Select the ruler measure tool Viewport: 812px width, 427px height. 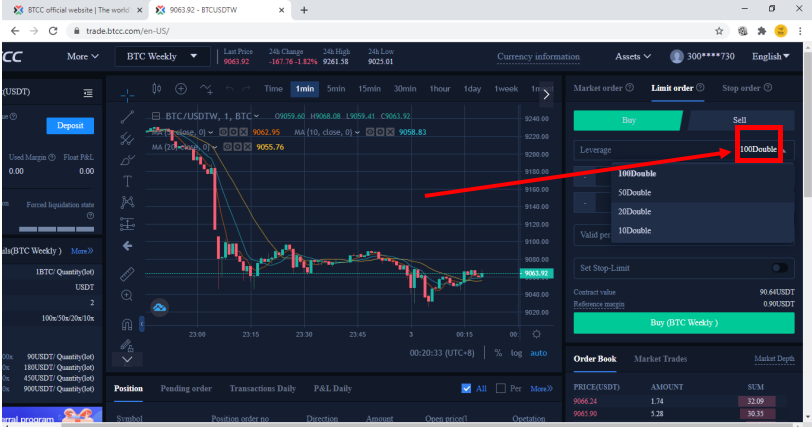[127, 274]
